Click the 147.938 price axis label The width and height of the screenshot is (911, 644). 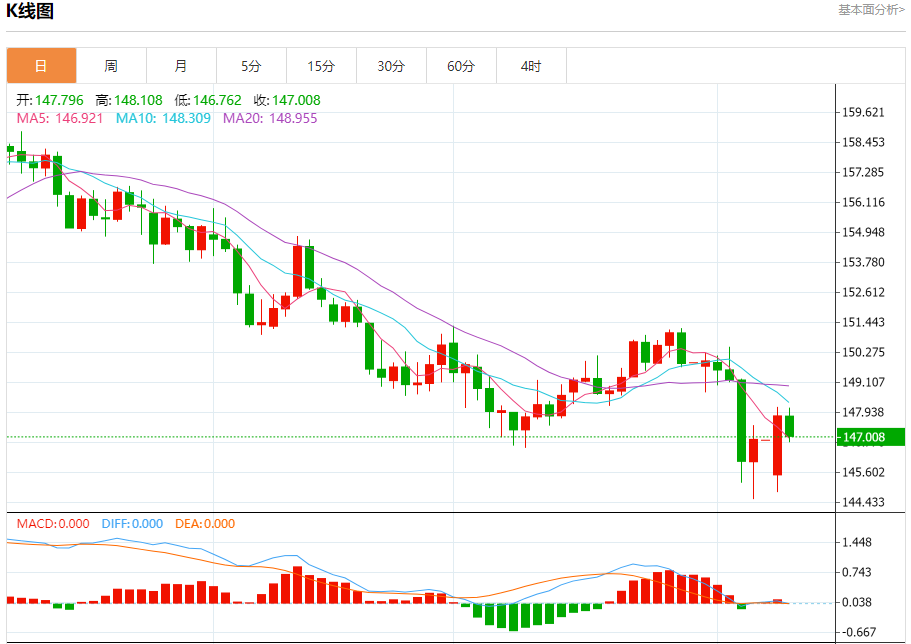[863, 412]
